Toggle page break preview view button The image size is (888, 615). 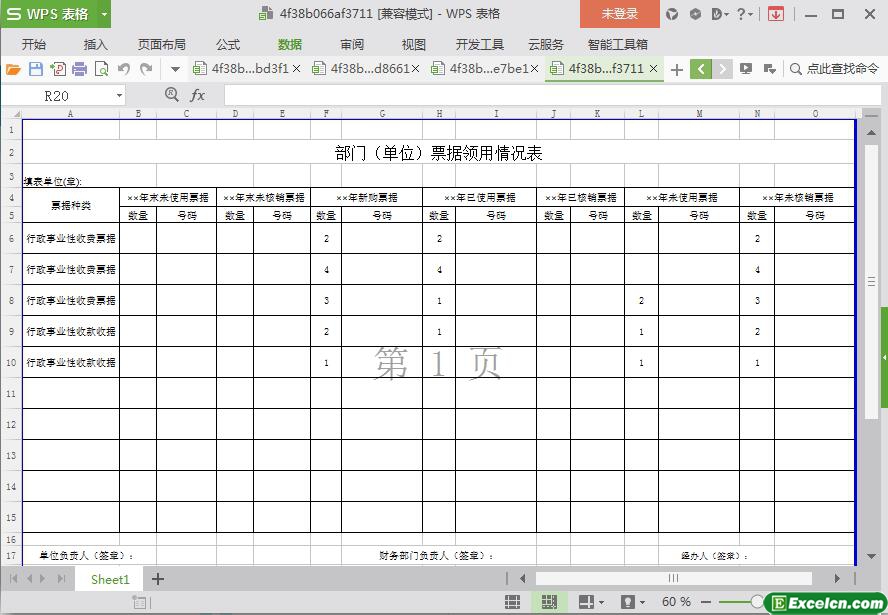pyautogui.click(x=548, y=602)
